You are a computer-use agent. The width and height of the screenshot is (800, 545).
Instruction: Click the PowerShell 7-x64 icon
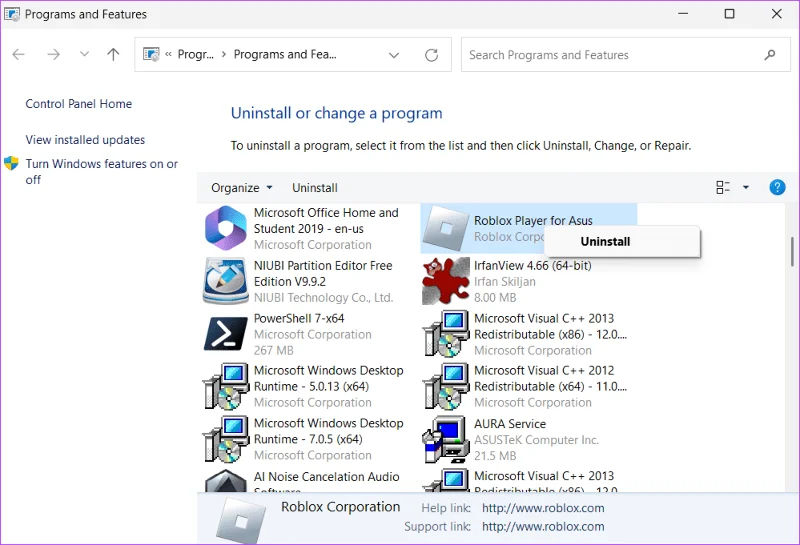tap(226, 334)
